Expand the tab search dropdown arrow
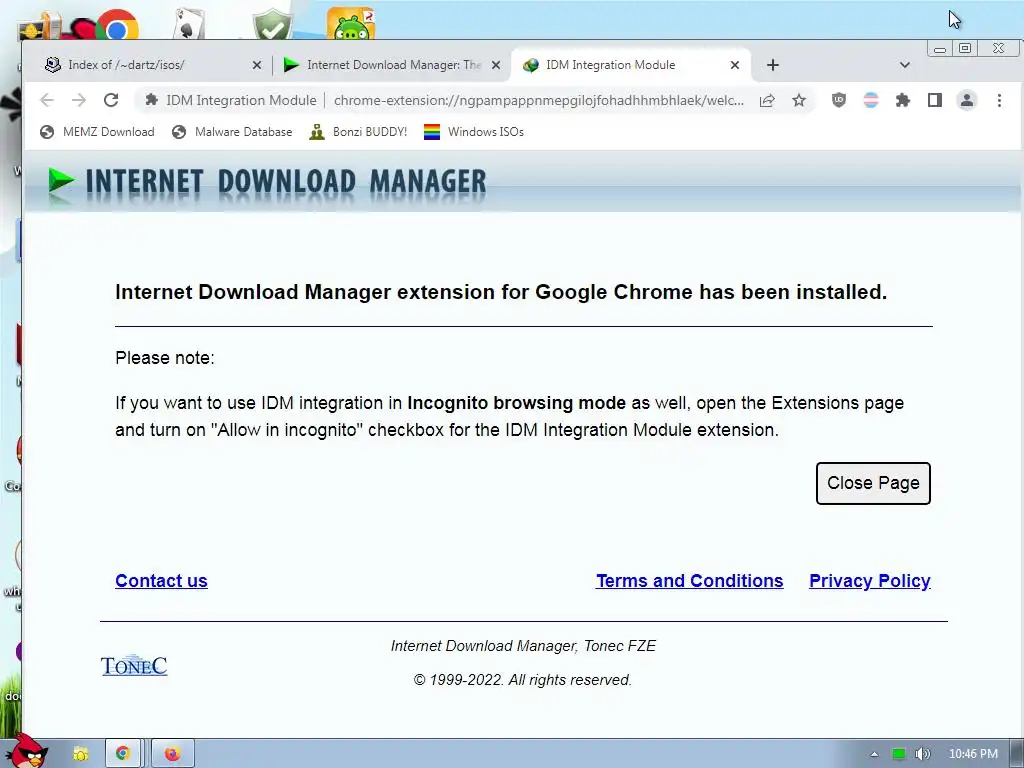This screenshot has width=1024, height=768. pos(904,65)
